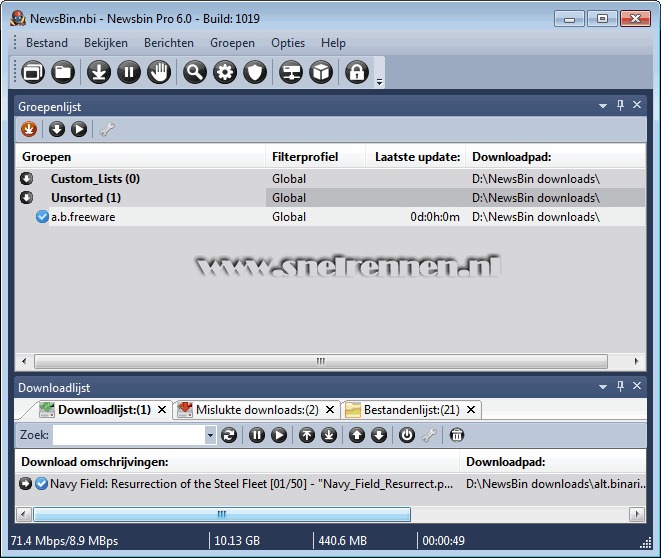Select the a.b.freeware group row

tap(330, 217)
